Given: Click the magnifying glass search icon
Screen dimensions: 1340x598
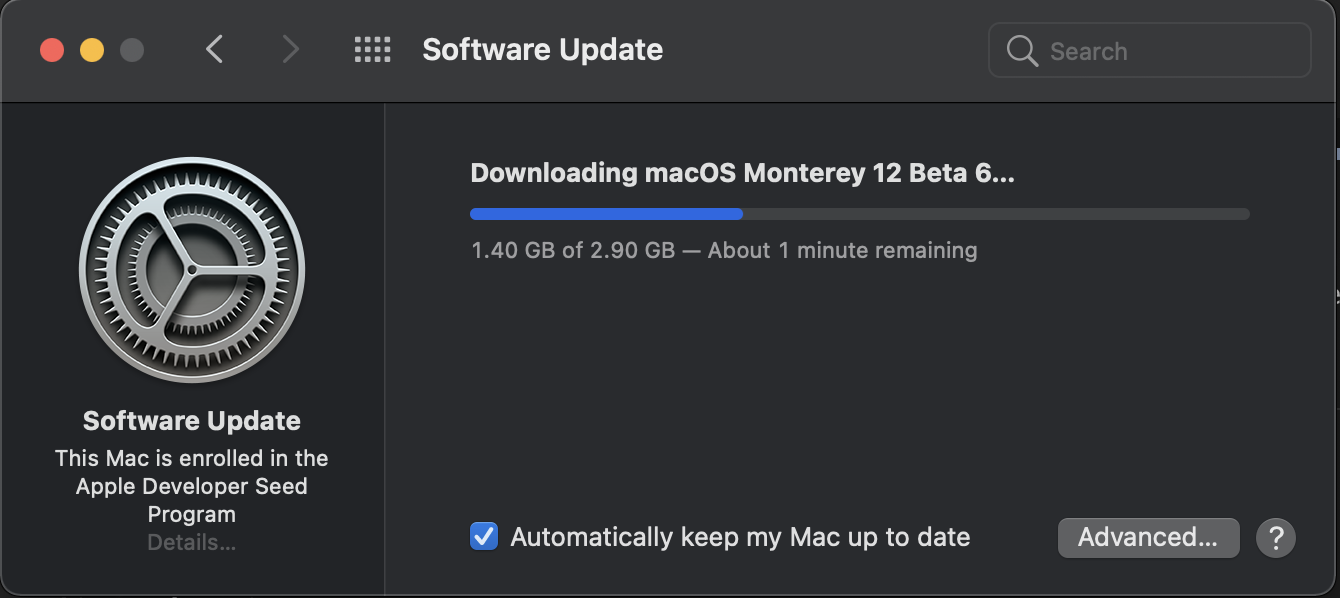Looking at the screenshot, I should (x=1022, y=51).
